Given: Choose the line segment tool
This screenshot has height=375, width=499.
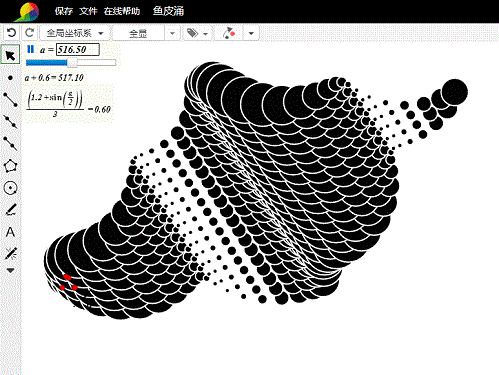Looking at the screenshot, I should (x=10, y=100).
